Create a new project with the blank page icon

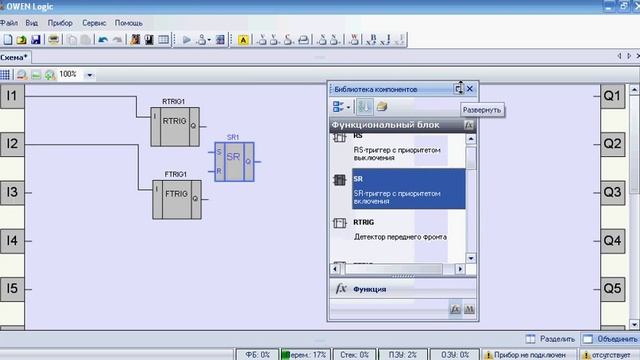[x=8, y=40]
